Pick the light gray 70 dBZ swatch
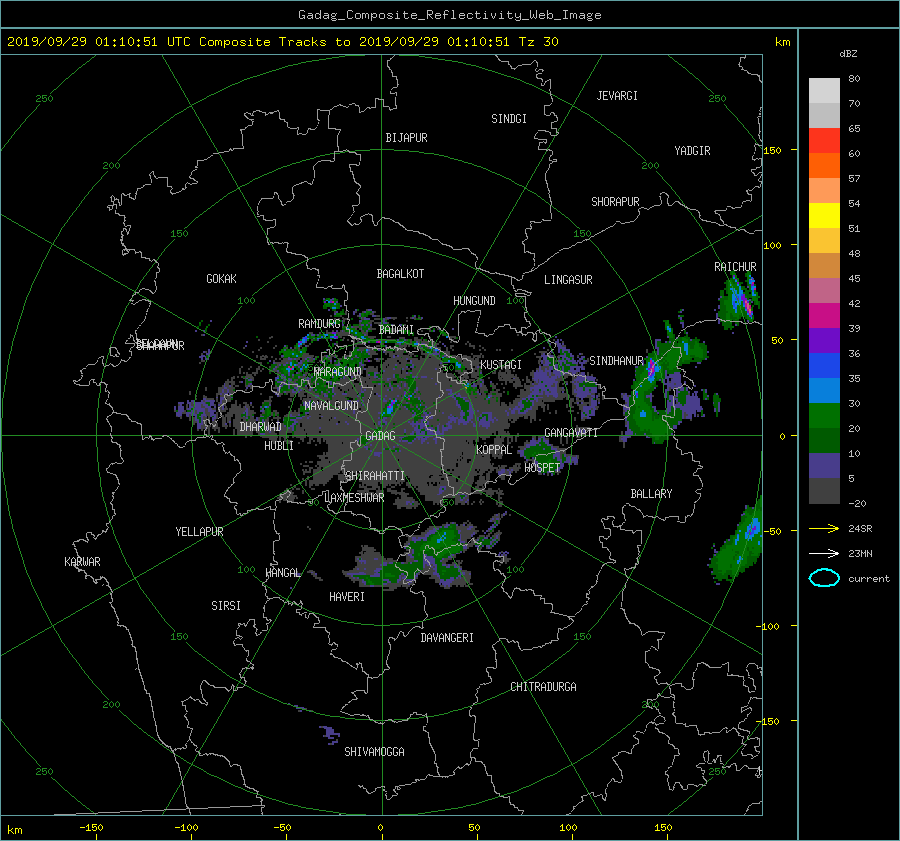Image resolution: width=900 pixels, height=841 pixels. point(824,91)
